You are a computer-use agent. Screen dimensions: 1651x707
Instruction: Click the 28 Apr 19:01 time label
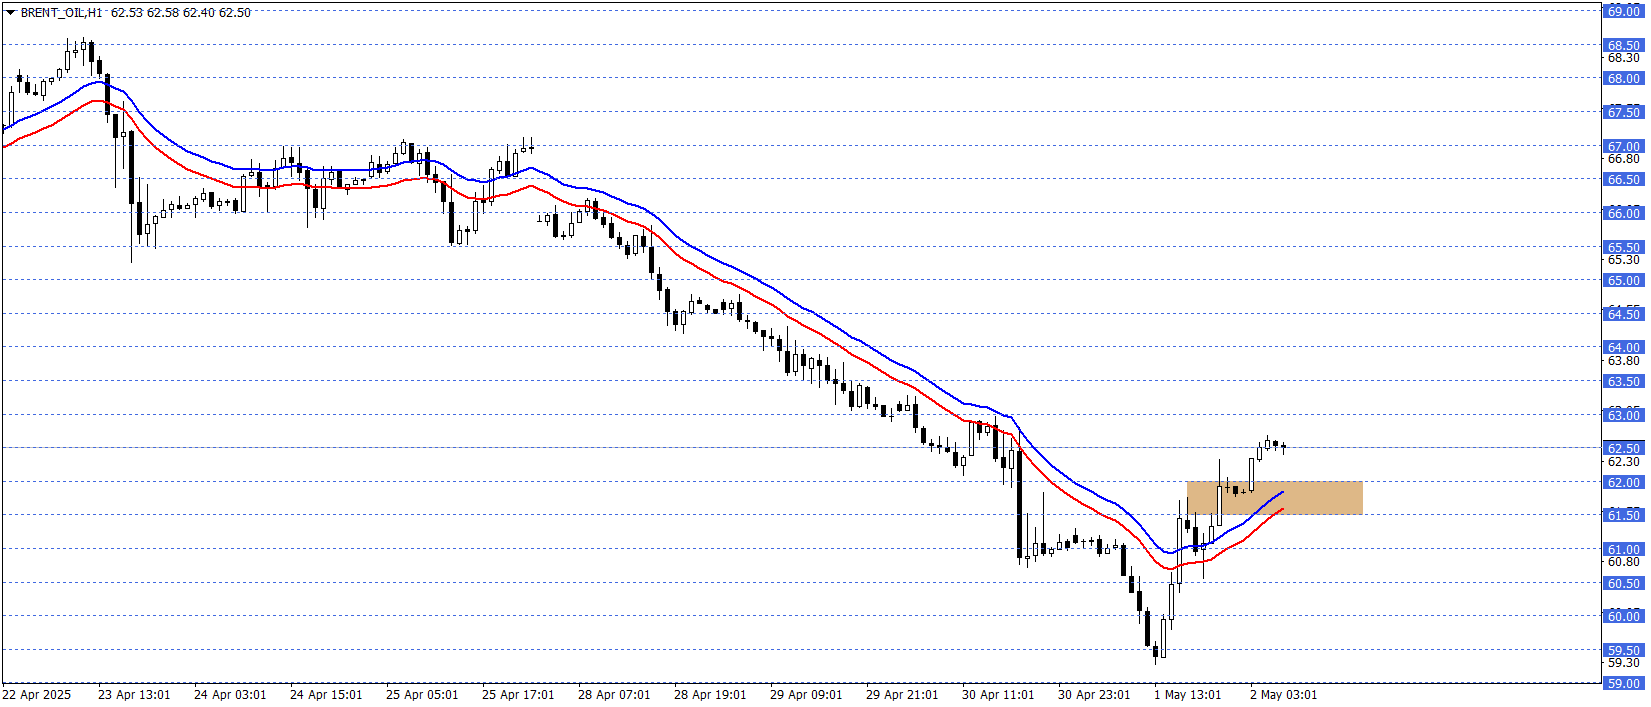point(710,694)
